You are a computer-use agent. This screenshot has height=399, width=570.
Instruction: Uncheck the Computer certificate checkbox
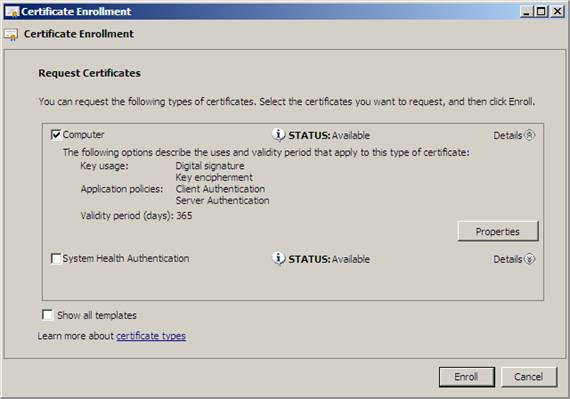click(56, 135)
